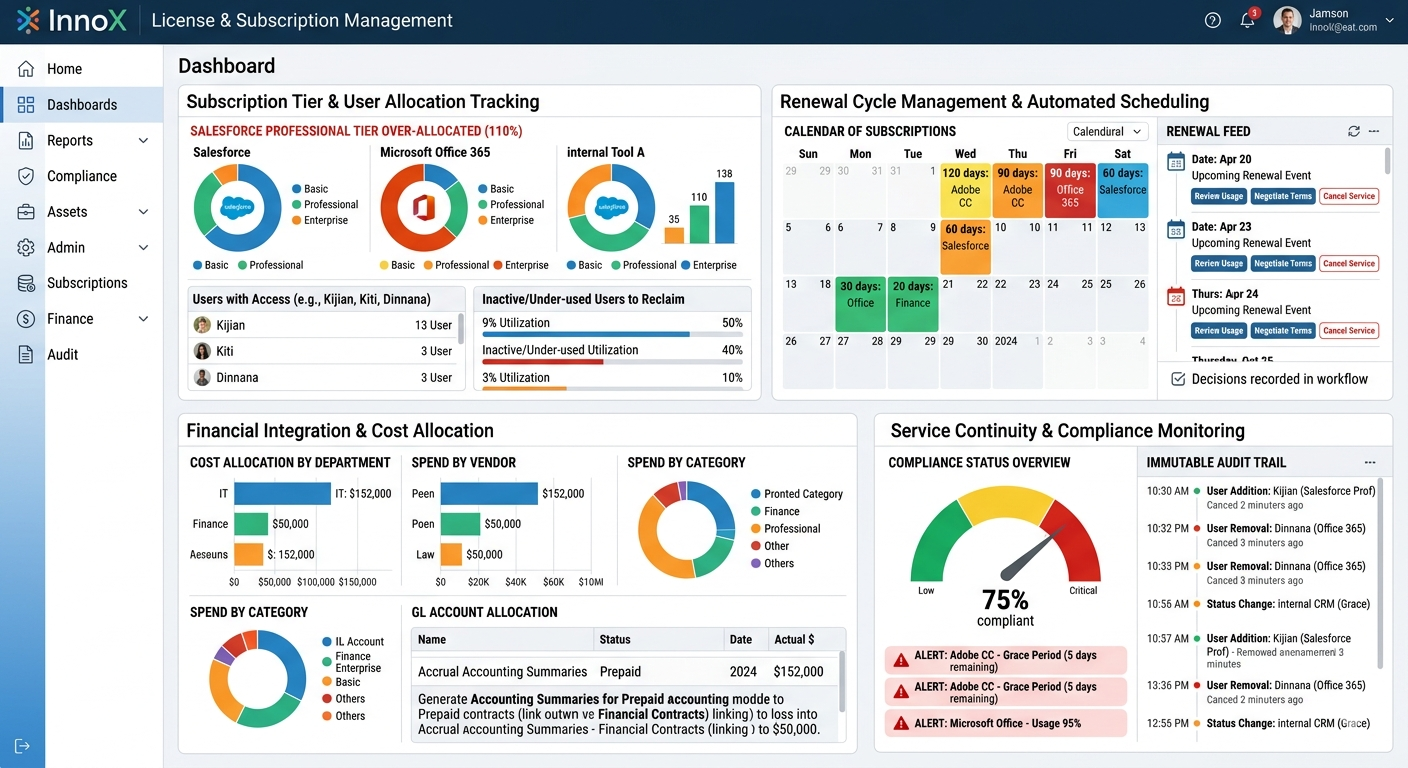Click the Audit document icon
The height and width of the screenshot is (768, 1408).
point(26,355)
